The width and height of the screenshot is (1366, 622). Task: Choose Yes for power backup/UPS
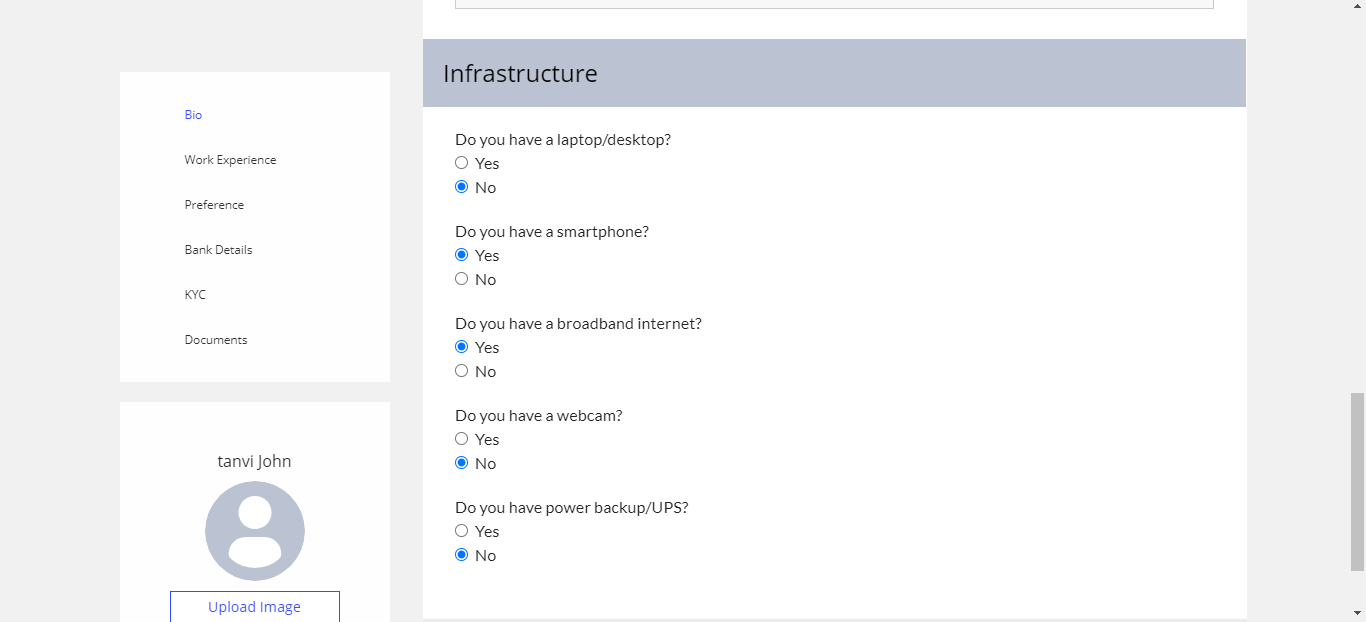click(461, 531)
